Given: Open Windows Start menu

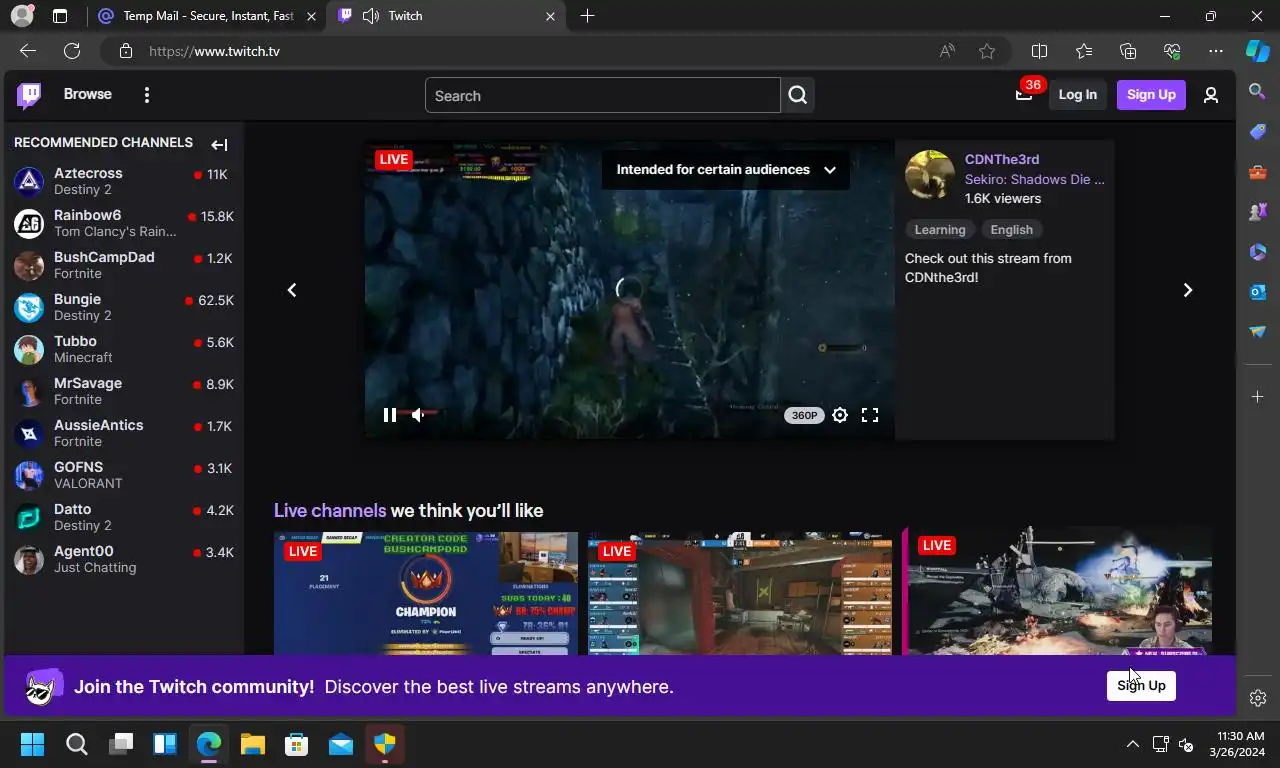Looking at the screenshot, I should 32,744.
